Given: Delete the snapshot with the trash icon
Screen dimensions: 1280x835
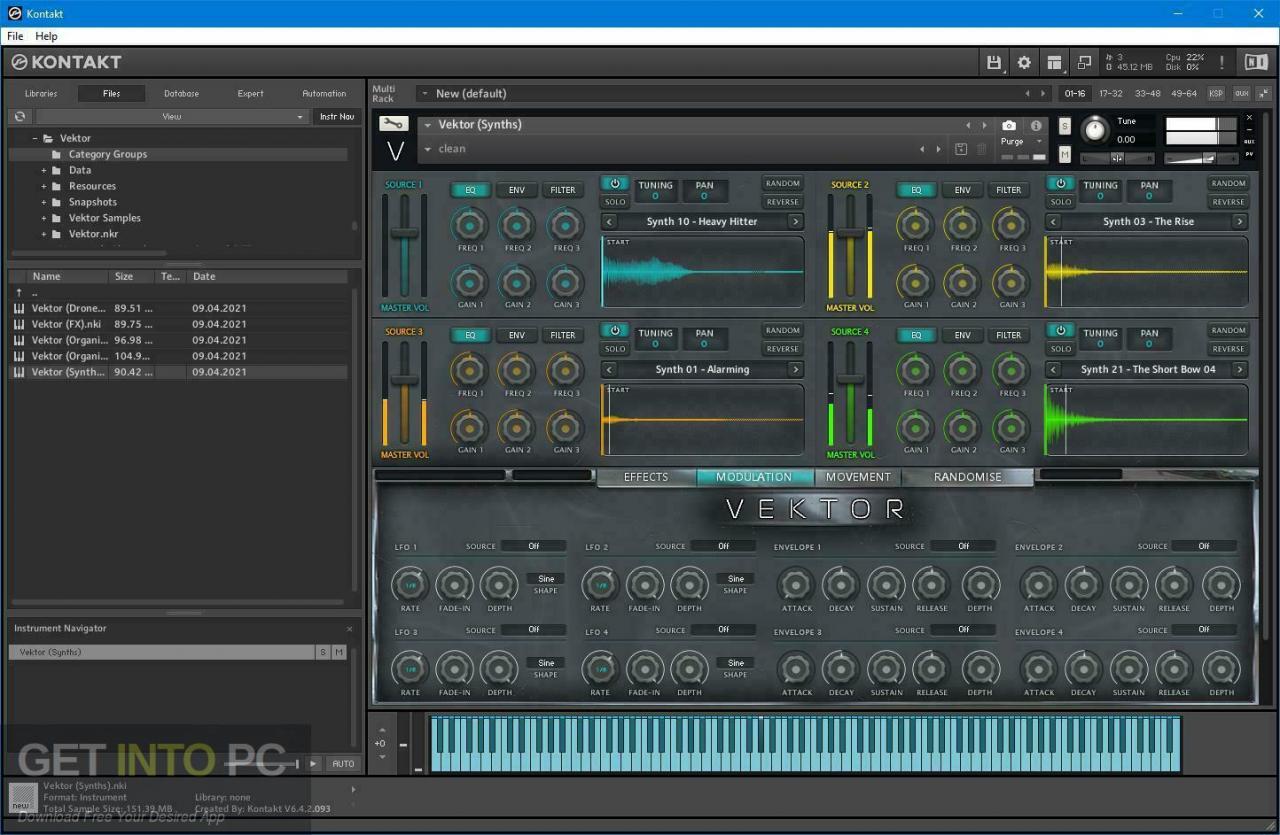Looking at the screenshot, I should (x=981, y=149).
